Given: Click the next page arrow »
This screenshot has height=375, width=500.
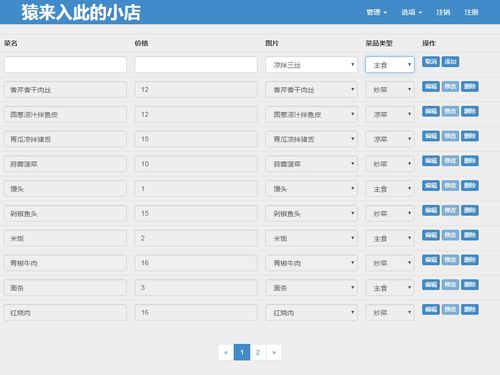Looking at the screenshot, I should (274, 352).
